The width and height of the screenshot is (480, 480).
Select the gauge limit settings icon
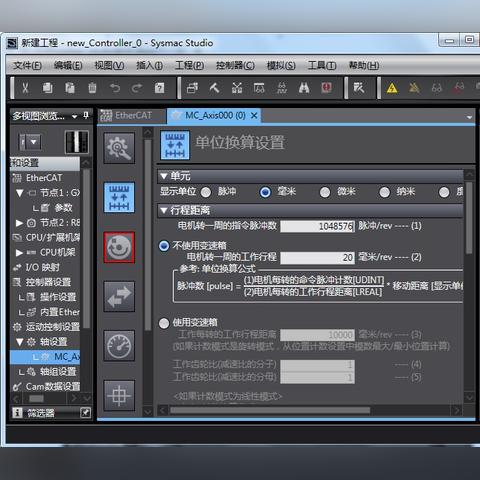(119, 346)
